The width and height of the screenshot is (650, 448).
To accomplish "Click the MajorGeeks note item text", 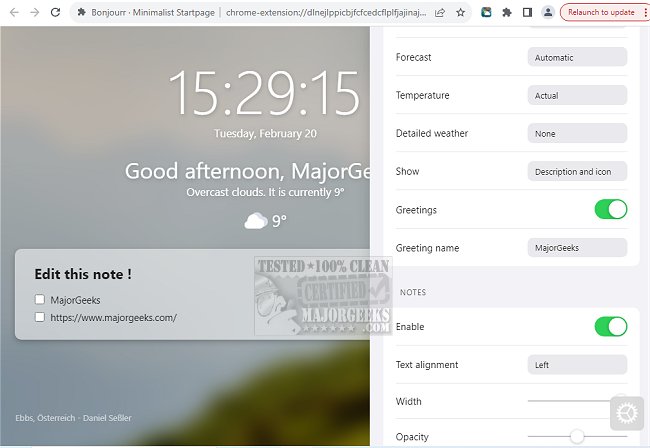I will 75,300.
